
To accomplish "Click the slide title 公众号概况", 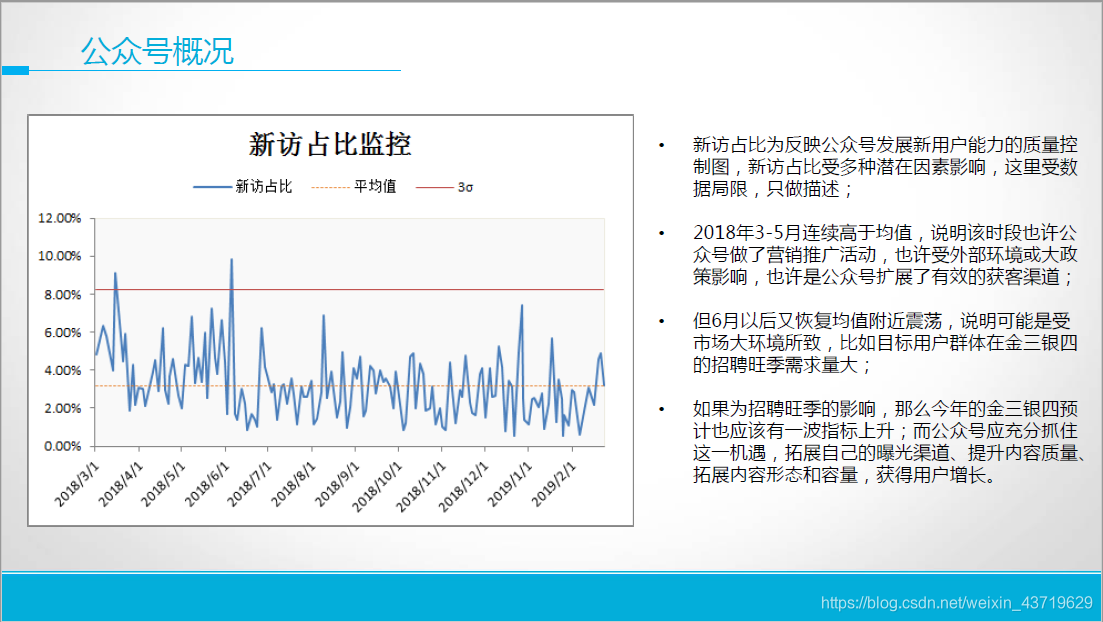I will [x=157, y=51].
